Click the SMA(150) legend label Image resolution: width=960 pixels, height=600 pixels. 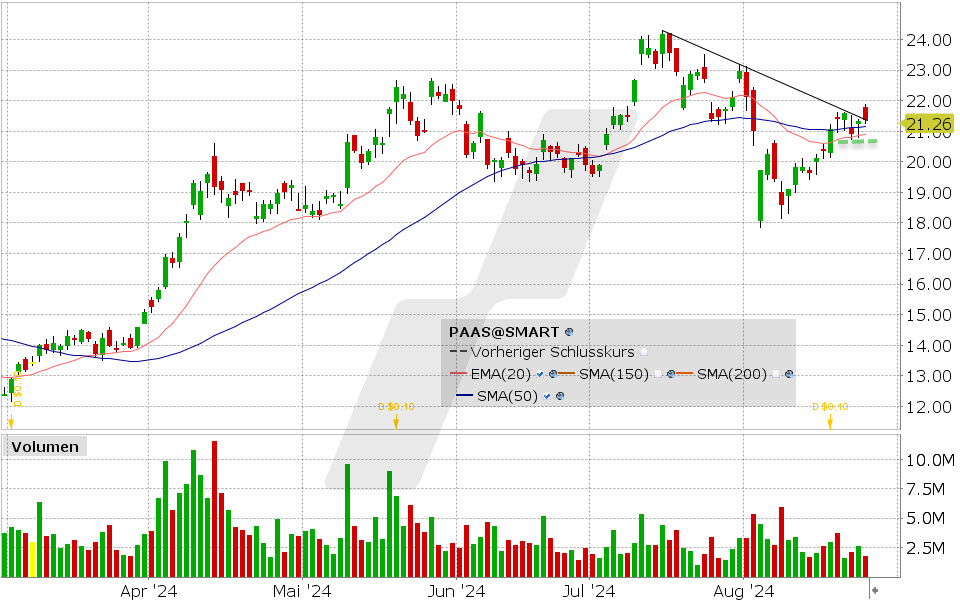click(x=613, y=374)
